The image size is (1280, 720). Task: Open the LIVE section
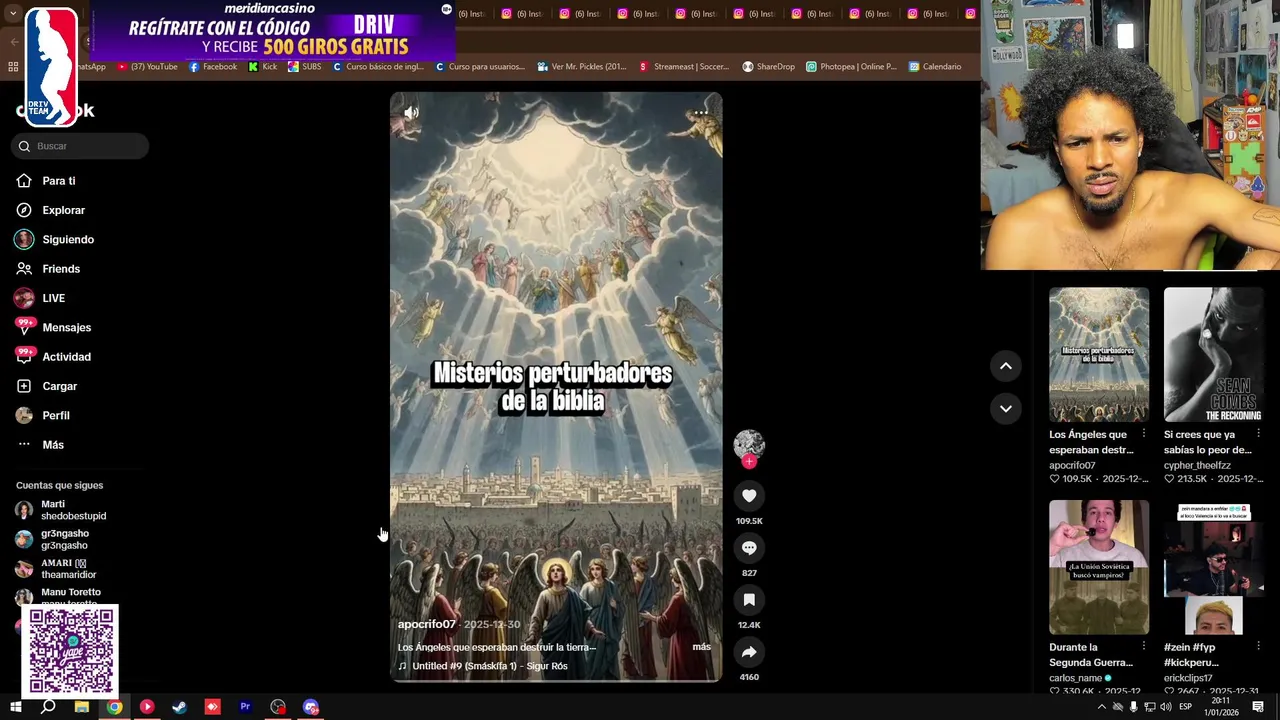pyautogui.click(x=53, y=298)
